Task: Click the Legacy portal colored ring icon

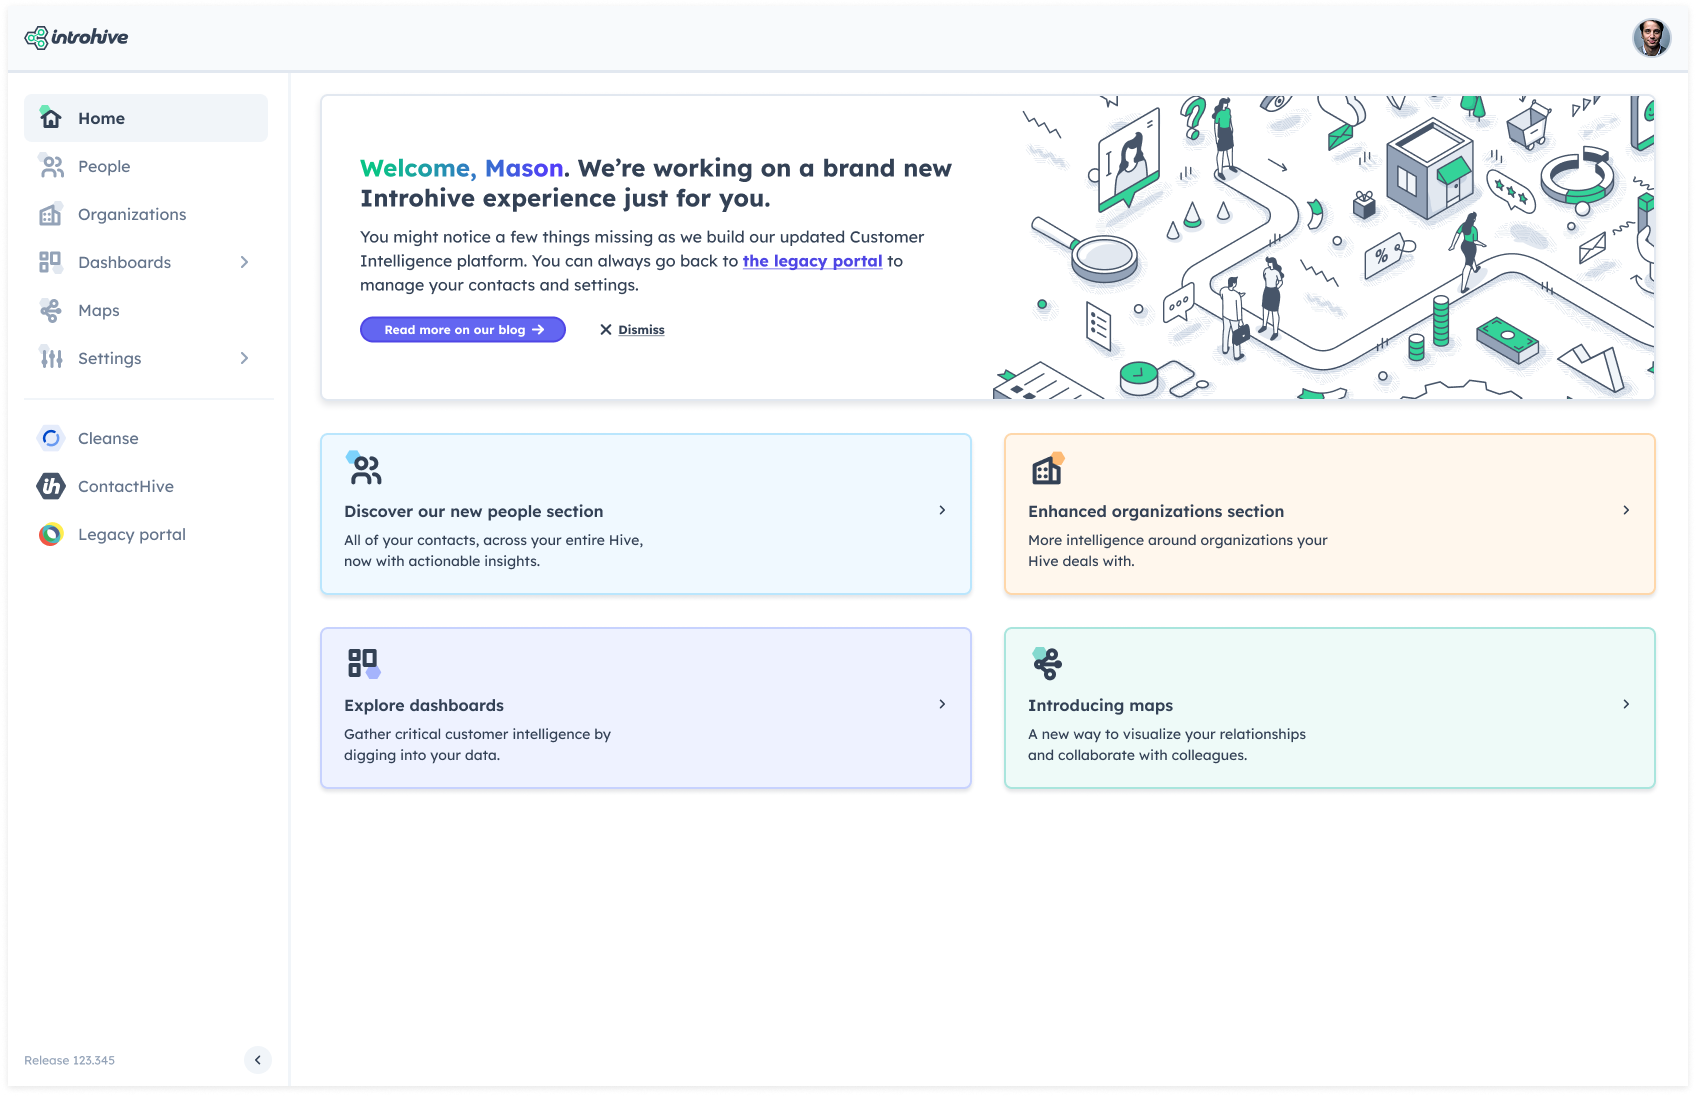Action: (51, 534)
